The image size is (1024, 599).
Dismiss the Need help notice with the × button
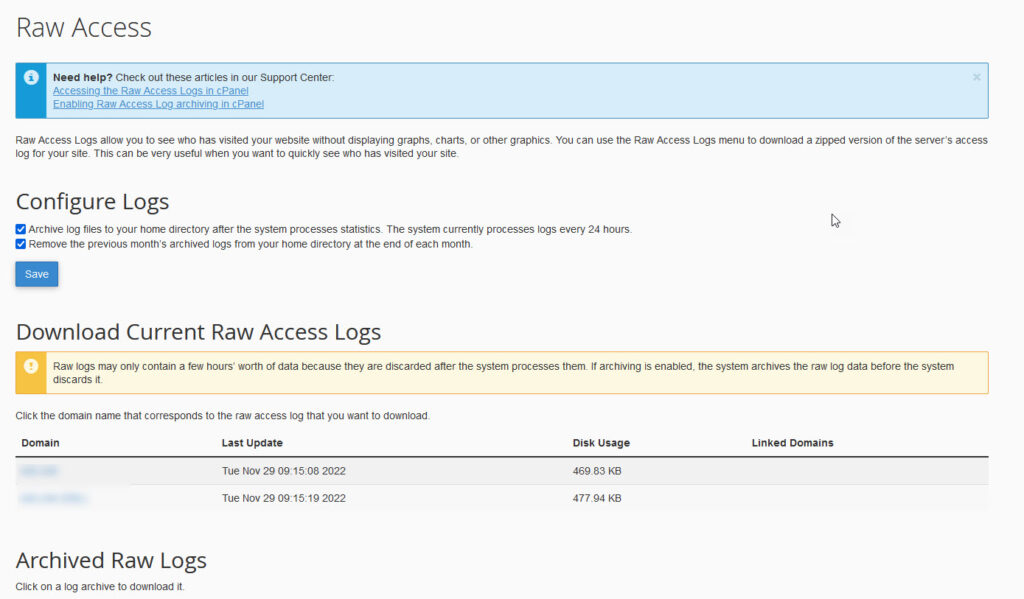click(x=976, y=77)
